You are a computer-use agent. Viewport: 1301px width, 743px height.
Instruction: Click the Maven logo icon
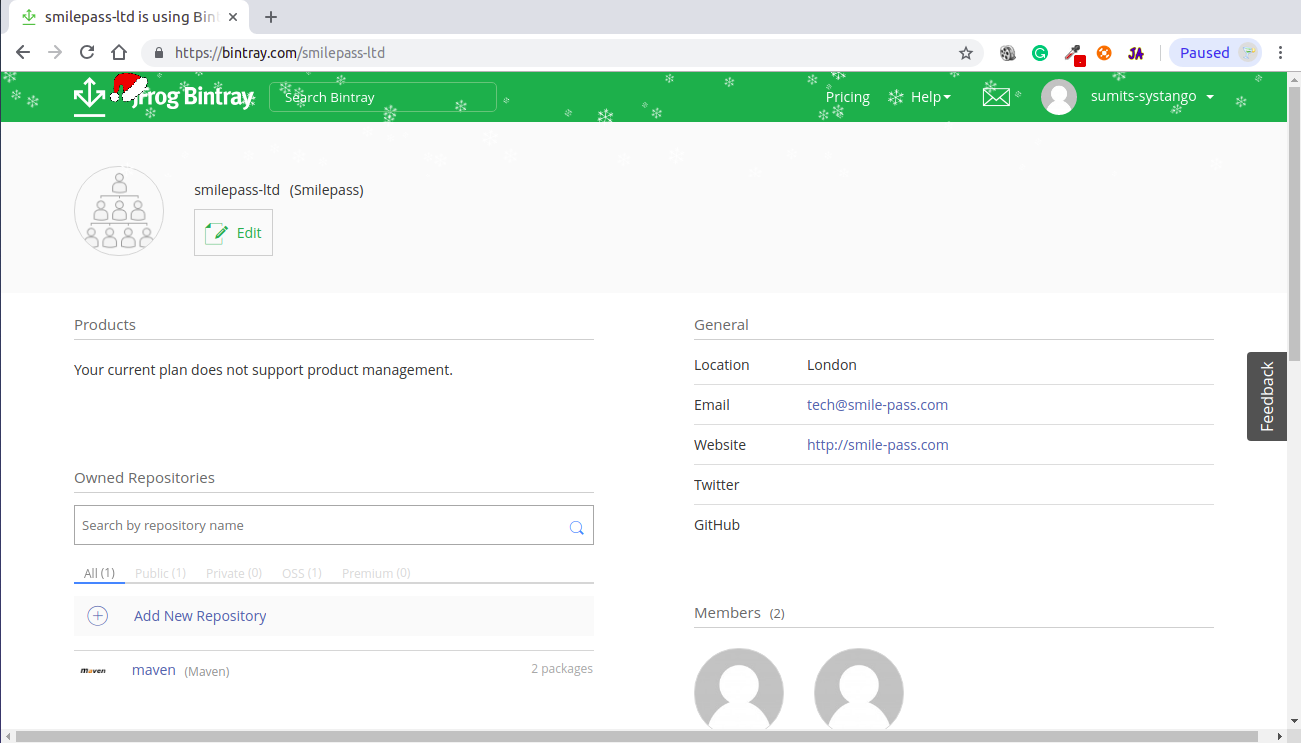pos(93,670)
